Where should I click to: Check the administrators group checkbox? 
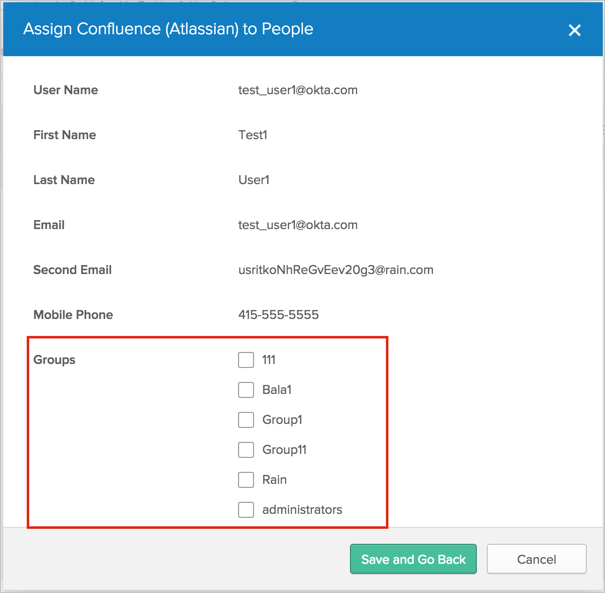246,510
